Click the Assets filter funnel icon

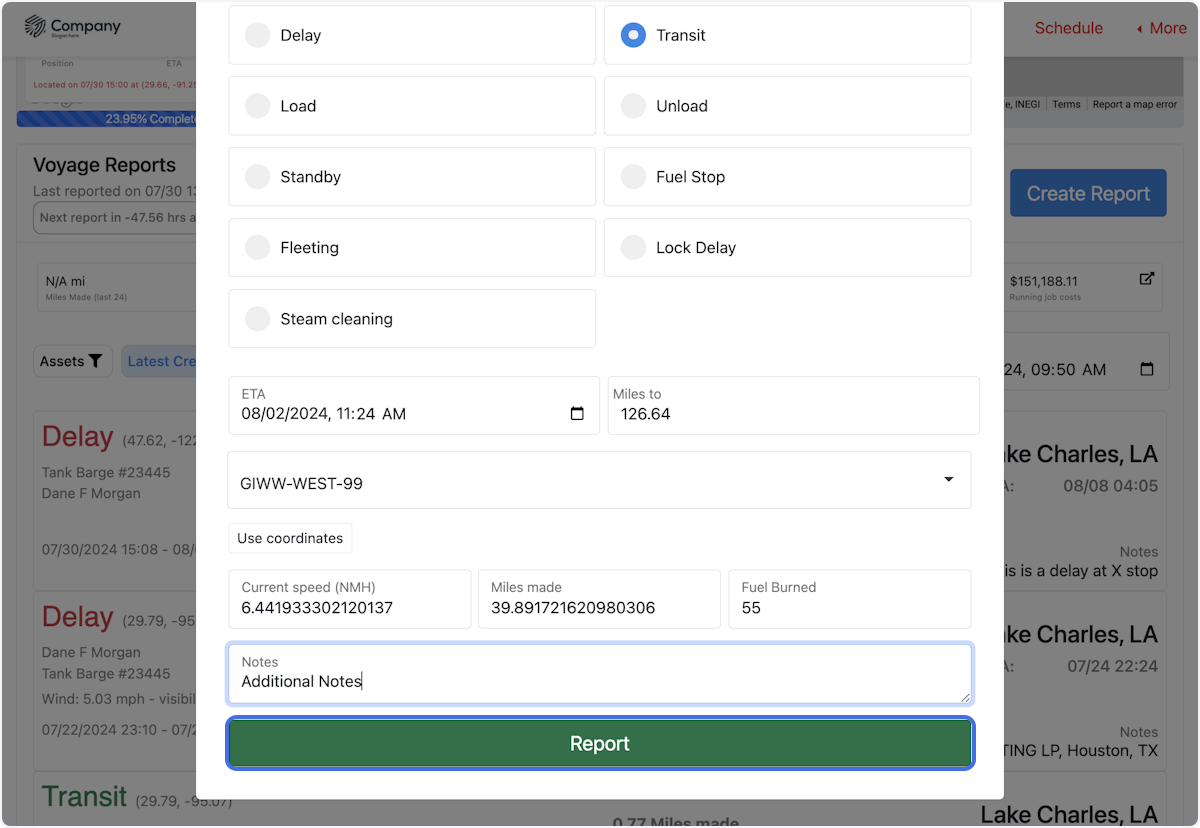[x=95, y=361]
